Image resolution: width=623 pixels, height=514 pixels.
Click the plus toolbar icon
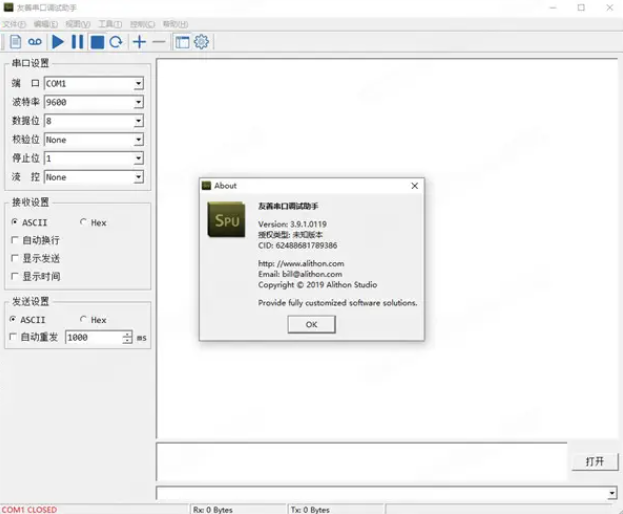(139, 42)
